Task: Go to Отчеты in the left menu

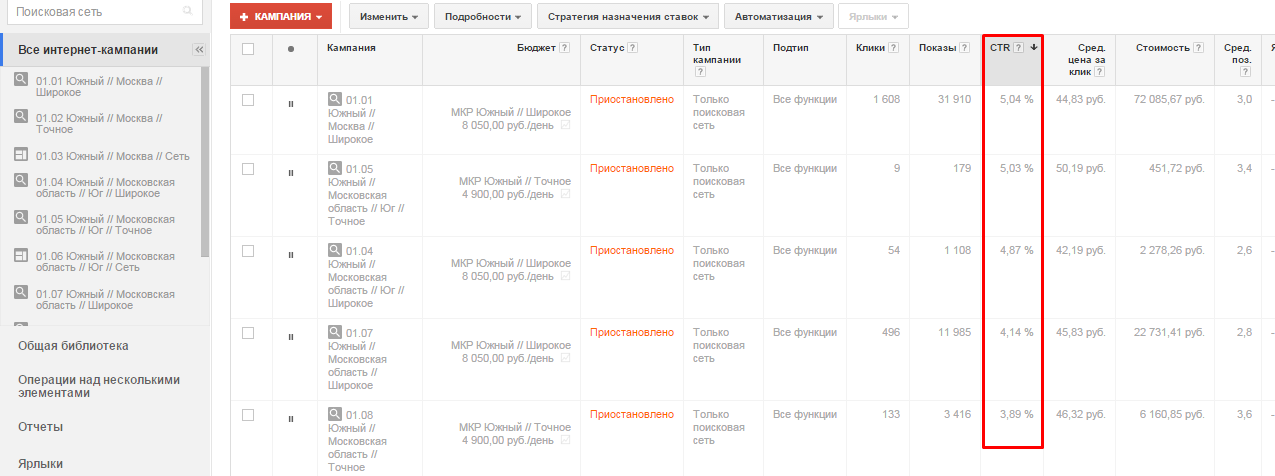Action: [x=40, y=427]
